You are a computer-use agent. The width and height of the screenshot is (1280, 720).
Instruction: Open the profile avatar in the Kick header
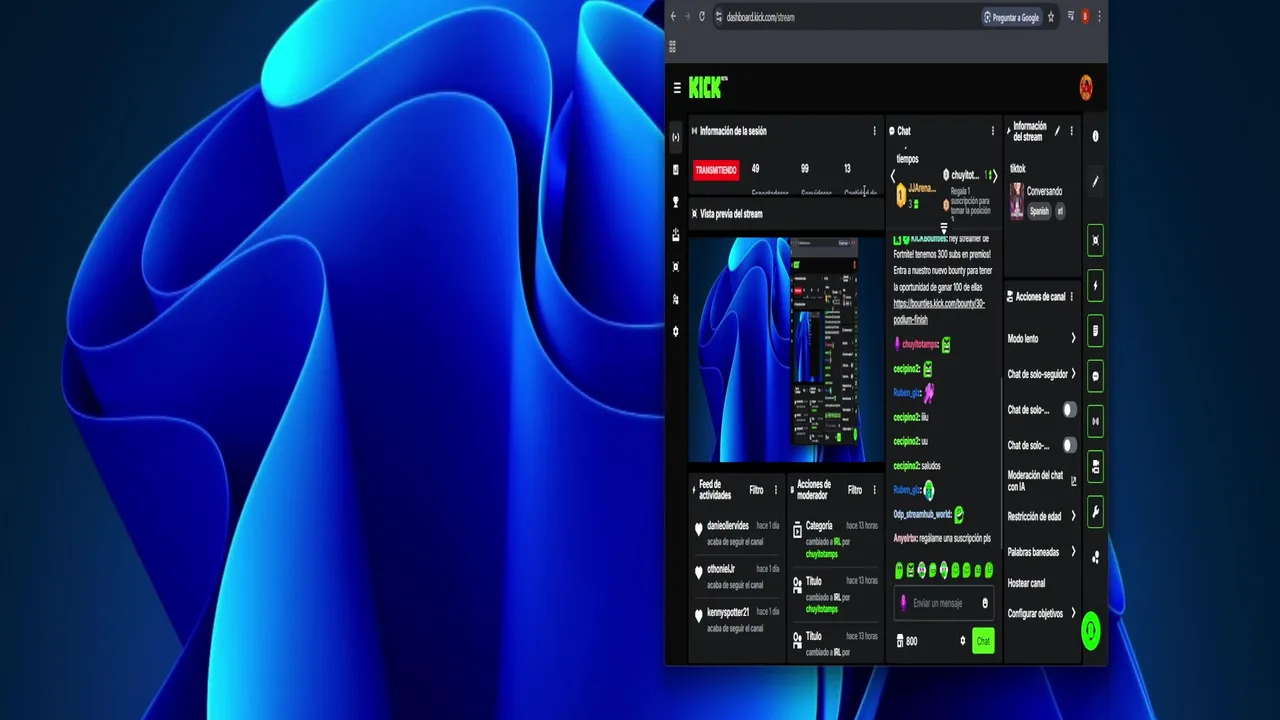tap(1086, 88)
